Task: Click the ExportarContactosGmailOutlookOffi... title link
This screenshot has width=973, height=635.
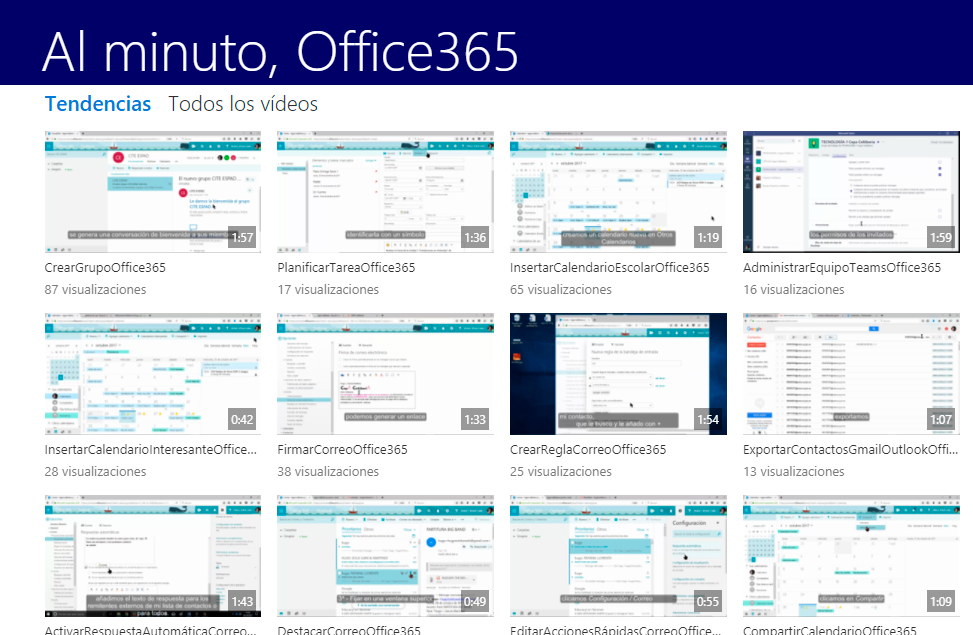Action: [850, 449]
